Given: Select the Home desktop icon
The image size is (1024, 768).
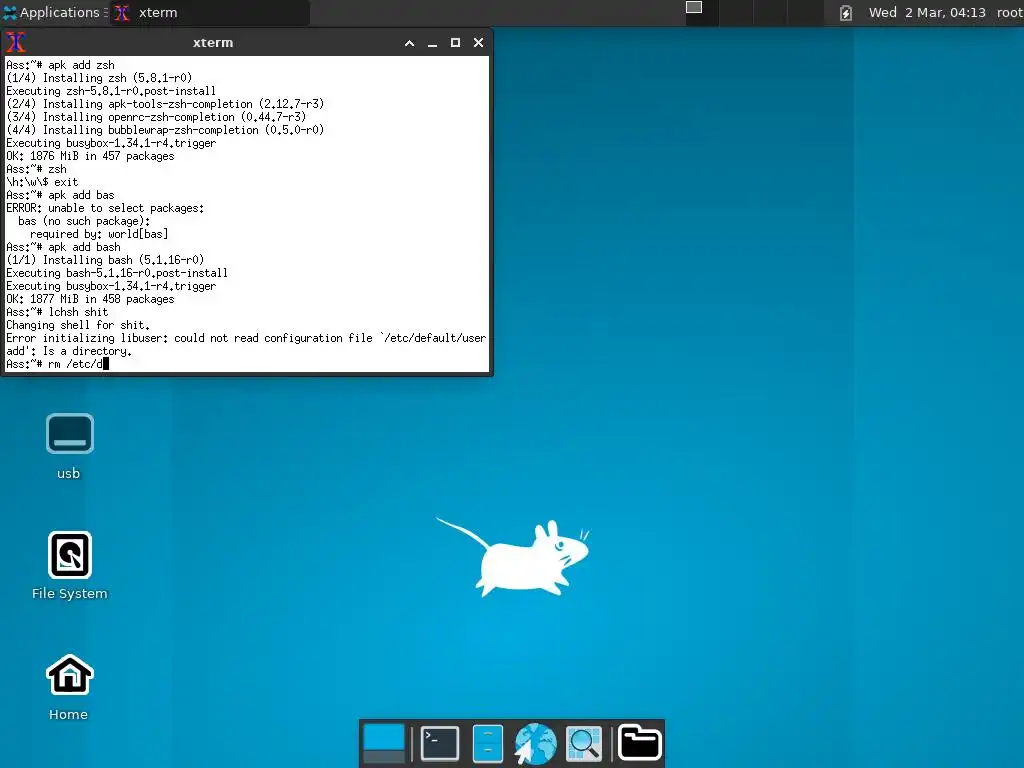Looking at the screenshot, I should tap(69, 687).
